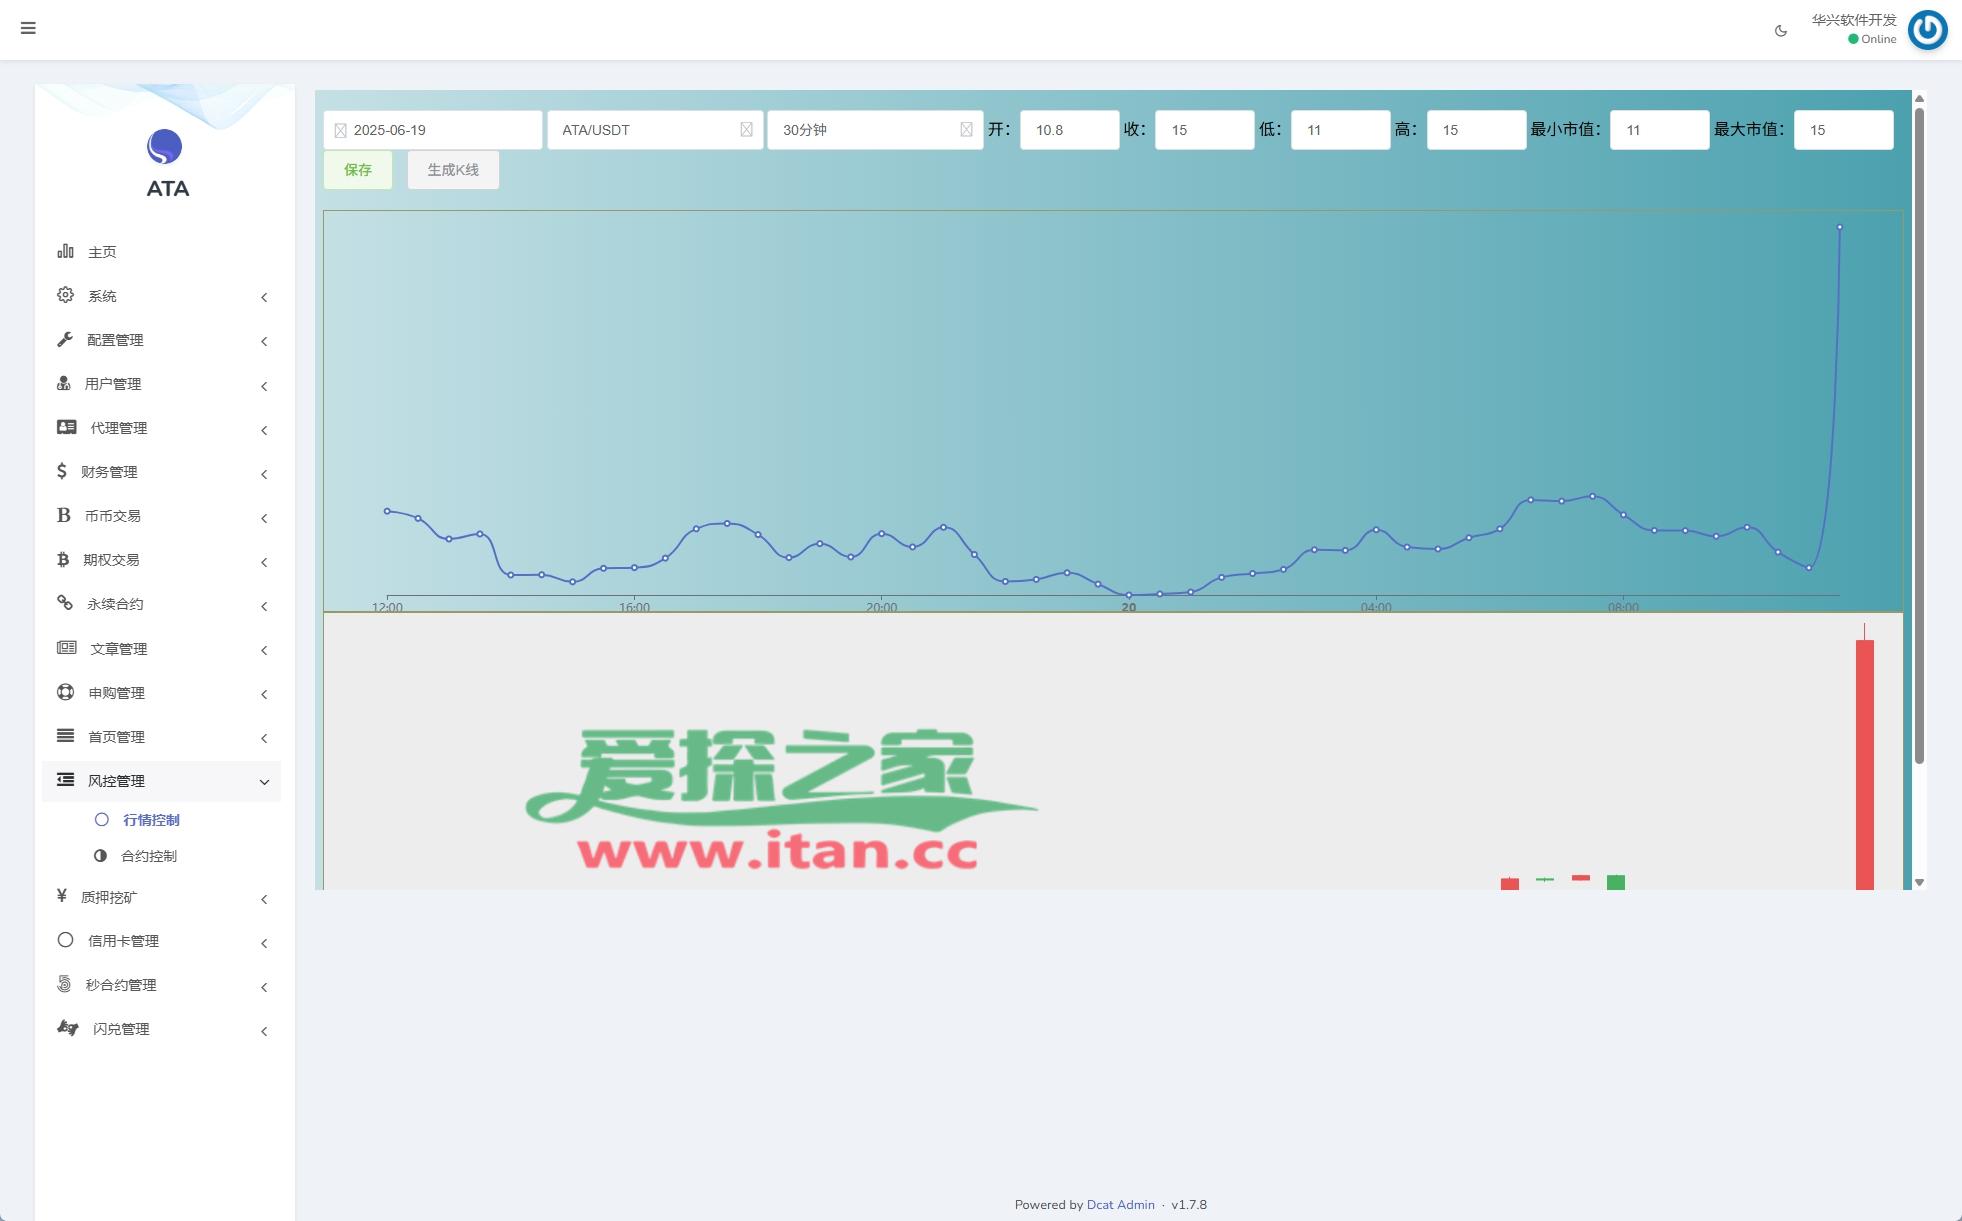The width and height of the screenshot is (1962, 1221).
Task: Click the 高 high price field
Action: [x=1476, y=130]
